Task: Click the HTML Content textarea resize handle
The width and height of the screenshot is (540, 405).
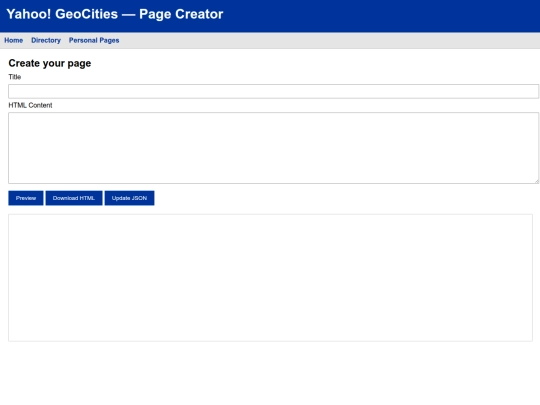Action: (x=537, y=181)
